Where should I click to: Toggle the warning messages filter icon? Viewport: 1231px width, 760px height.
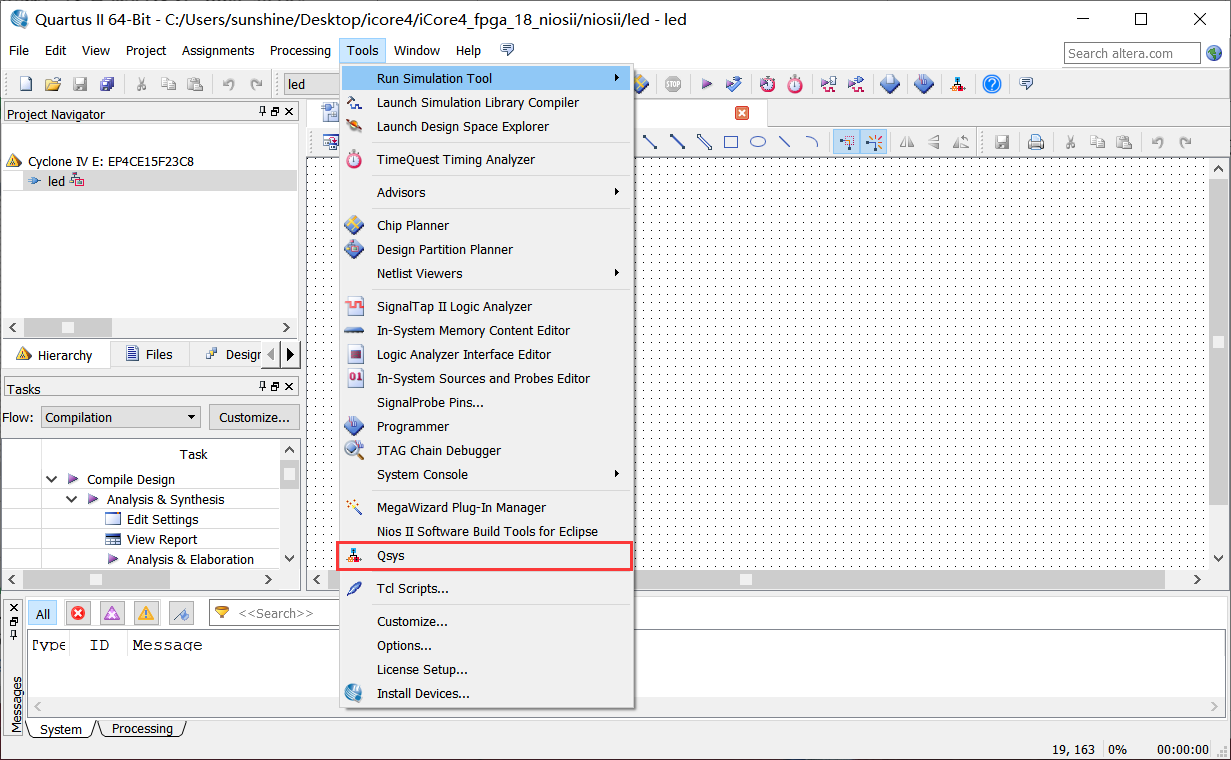coord(146,613)
